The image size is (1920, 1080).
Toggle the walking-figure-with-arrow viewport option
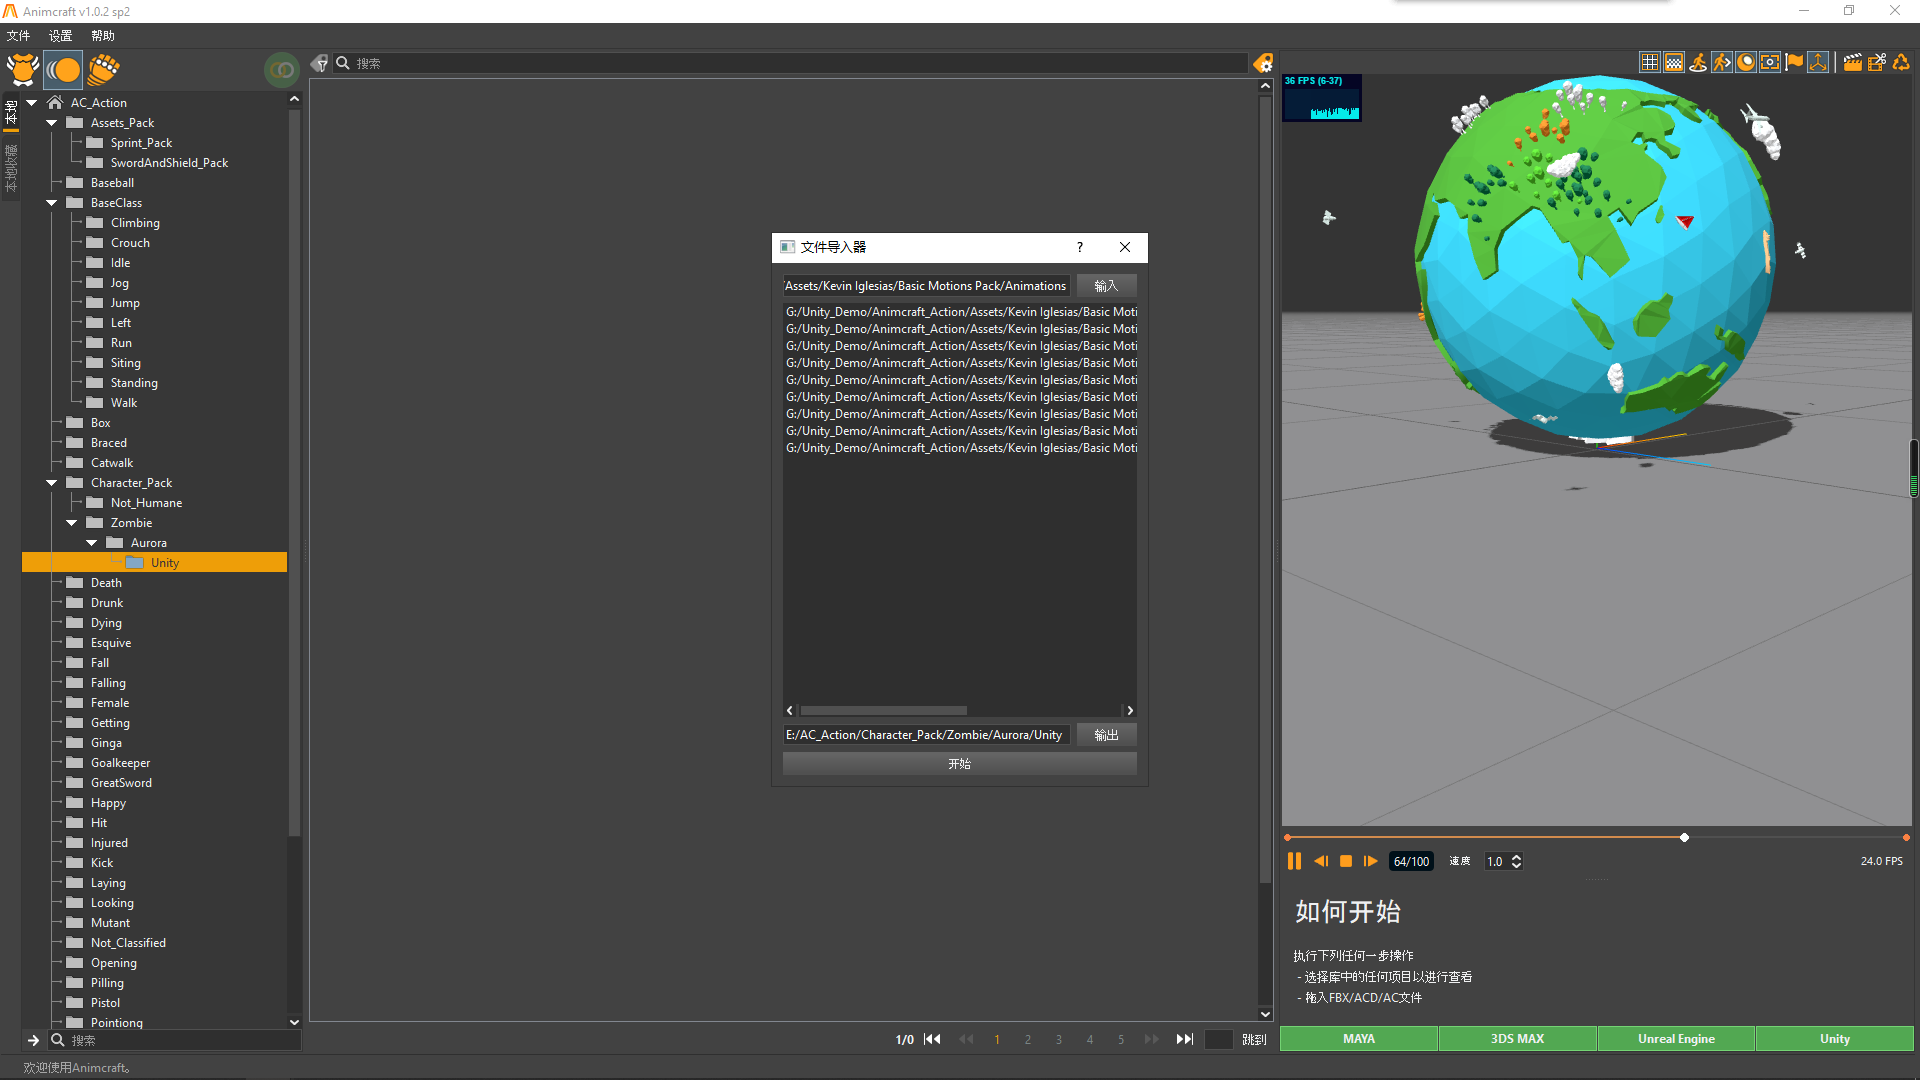point(1722,62)
